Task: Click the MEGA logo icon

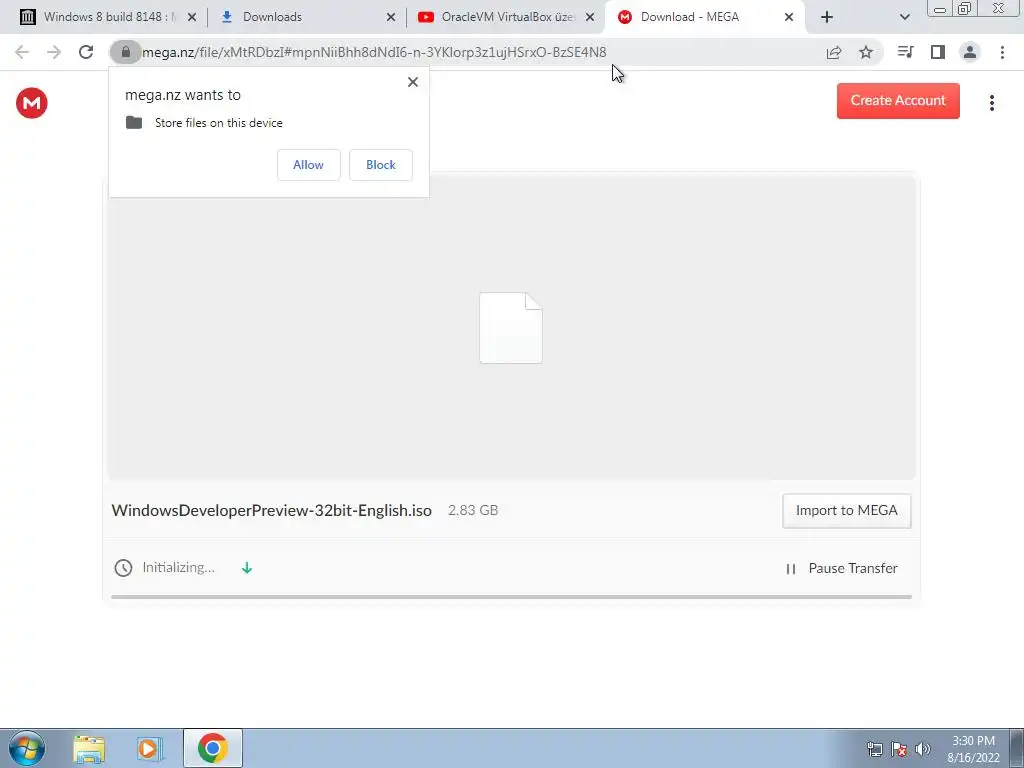Action: 31,103
